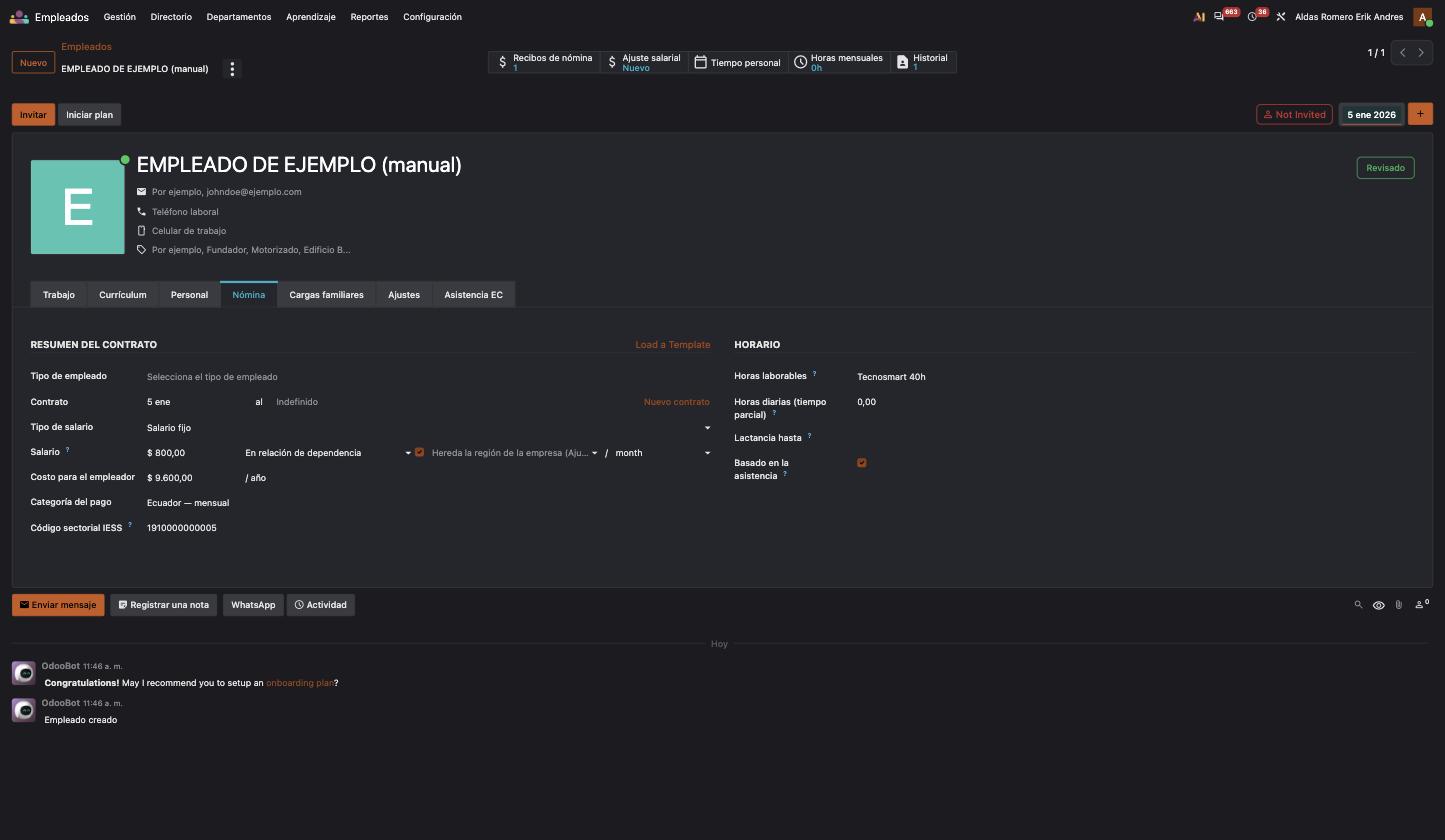Open the three-dot actions menu by the employee name
Viewport: 1445px width, 840px height.
tap(232, 69)
